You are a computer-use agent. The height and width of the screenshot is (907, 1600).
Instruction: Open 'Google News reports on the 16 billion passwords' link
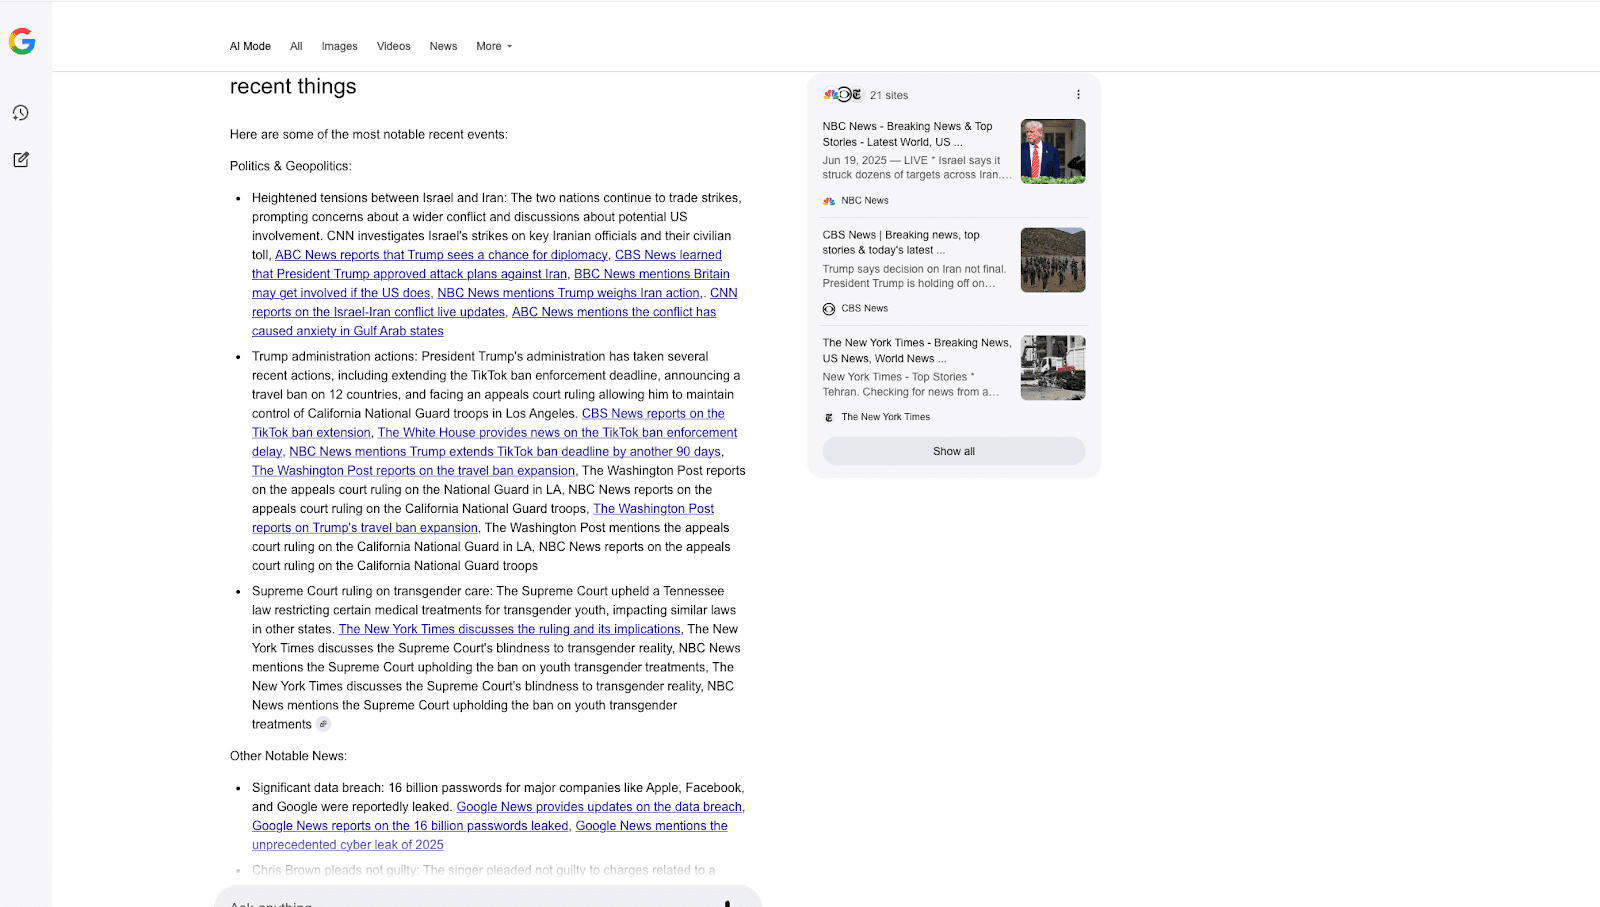(410, 826)
